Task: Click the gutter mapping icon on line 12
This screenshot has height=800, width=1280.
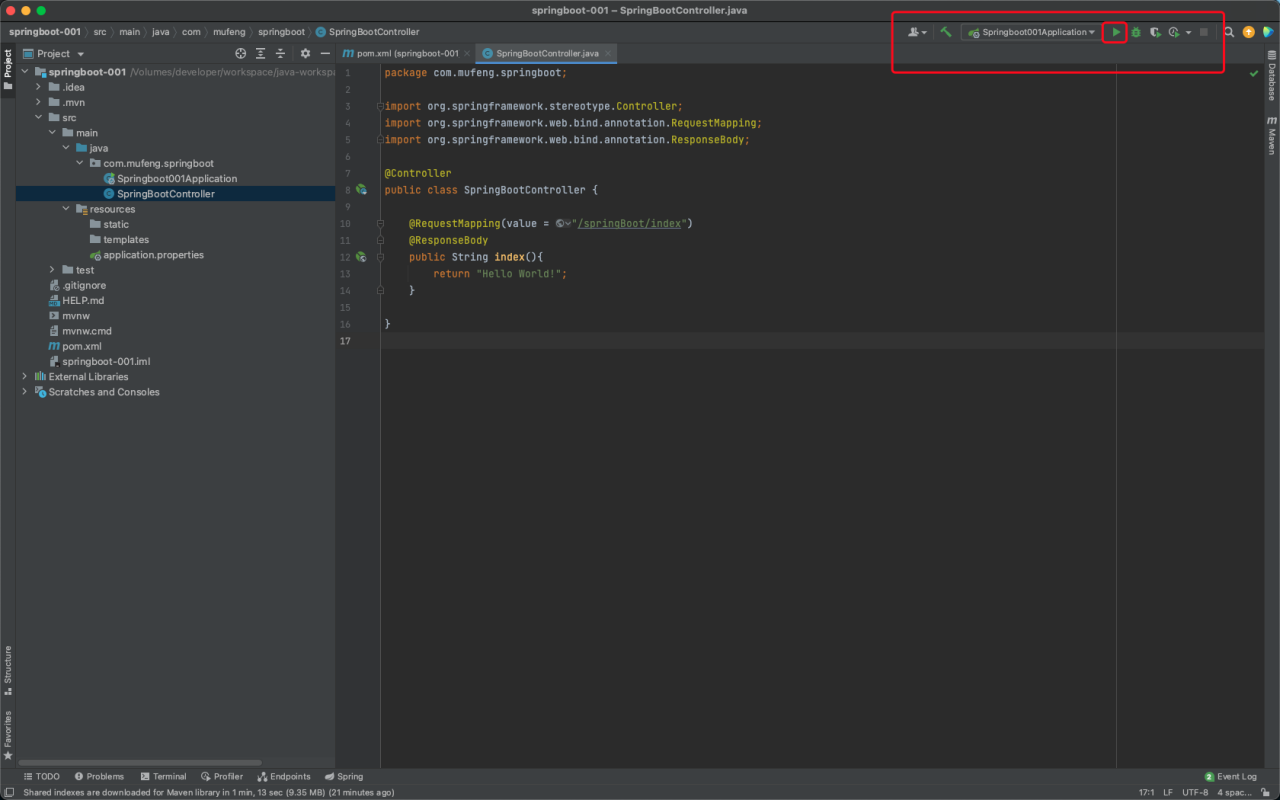Action: click(361, 257)
